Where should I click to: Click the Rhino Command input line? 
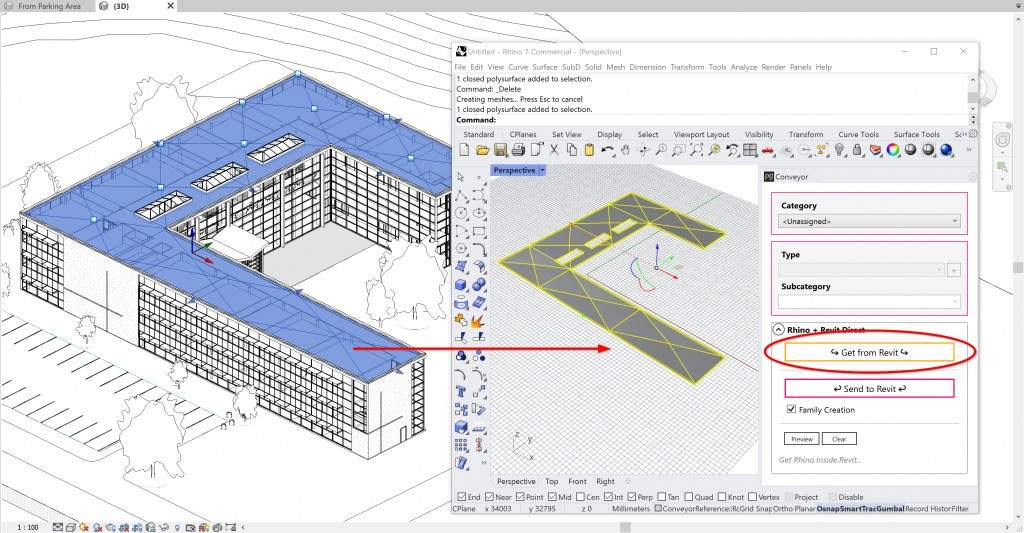point(712,120)
